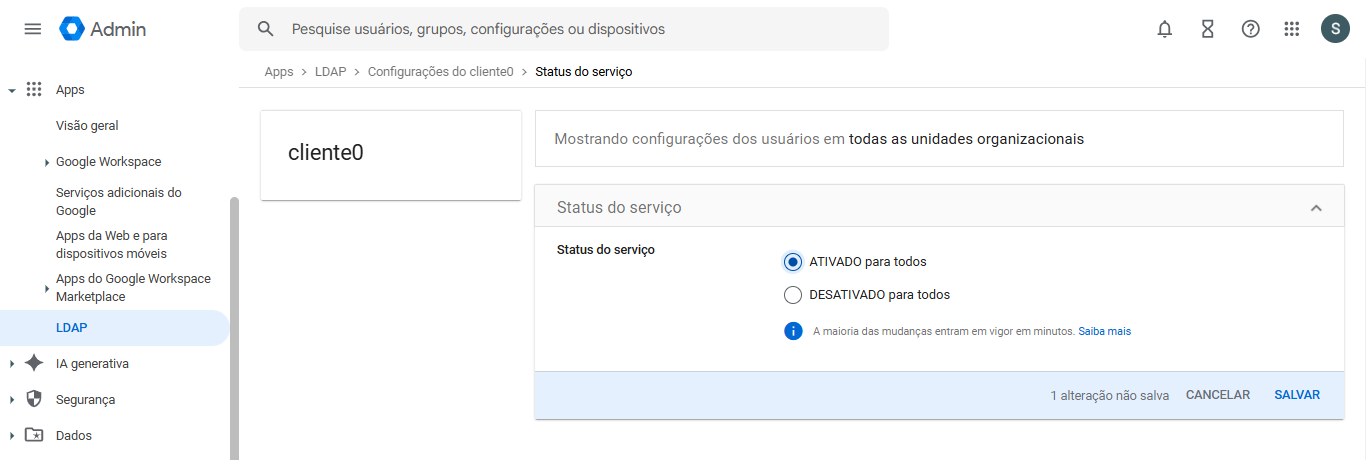Open the help question mark icon
The height and width of the screenshot is (460, 1366).
point(1251,29)
